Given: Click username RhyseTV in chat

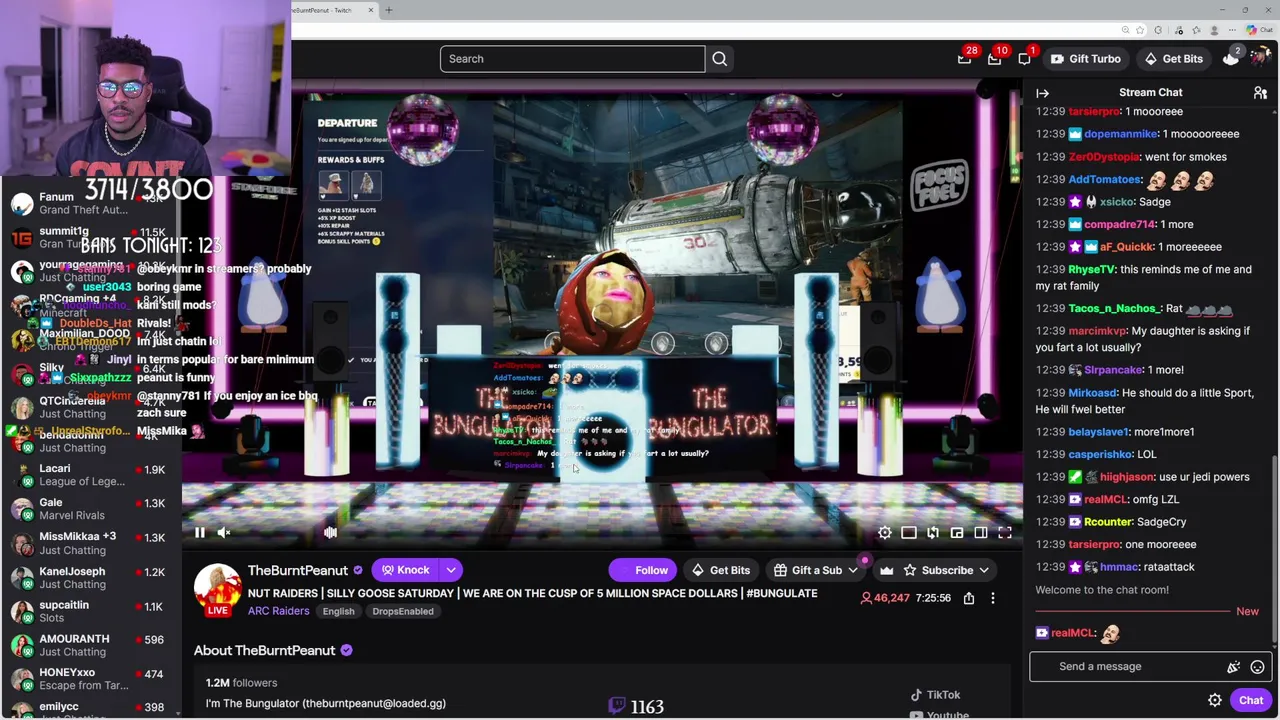Looking at the screenshot, I should pos(1091,269).
